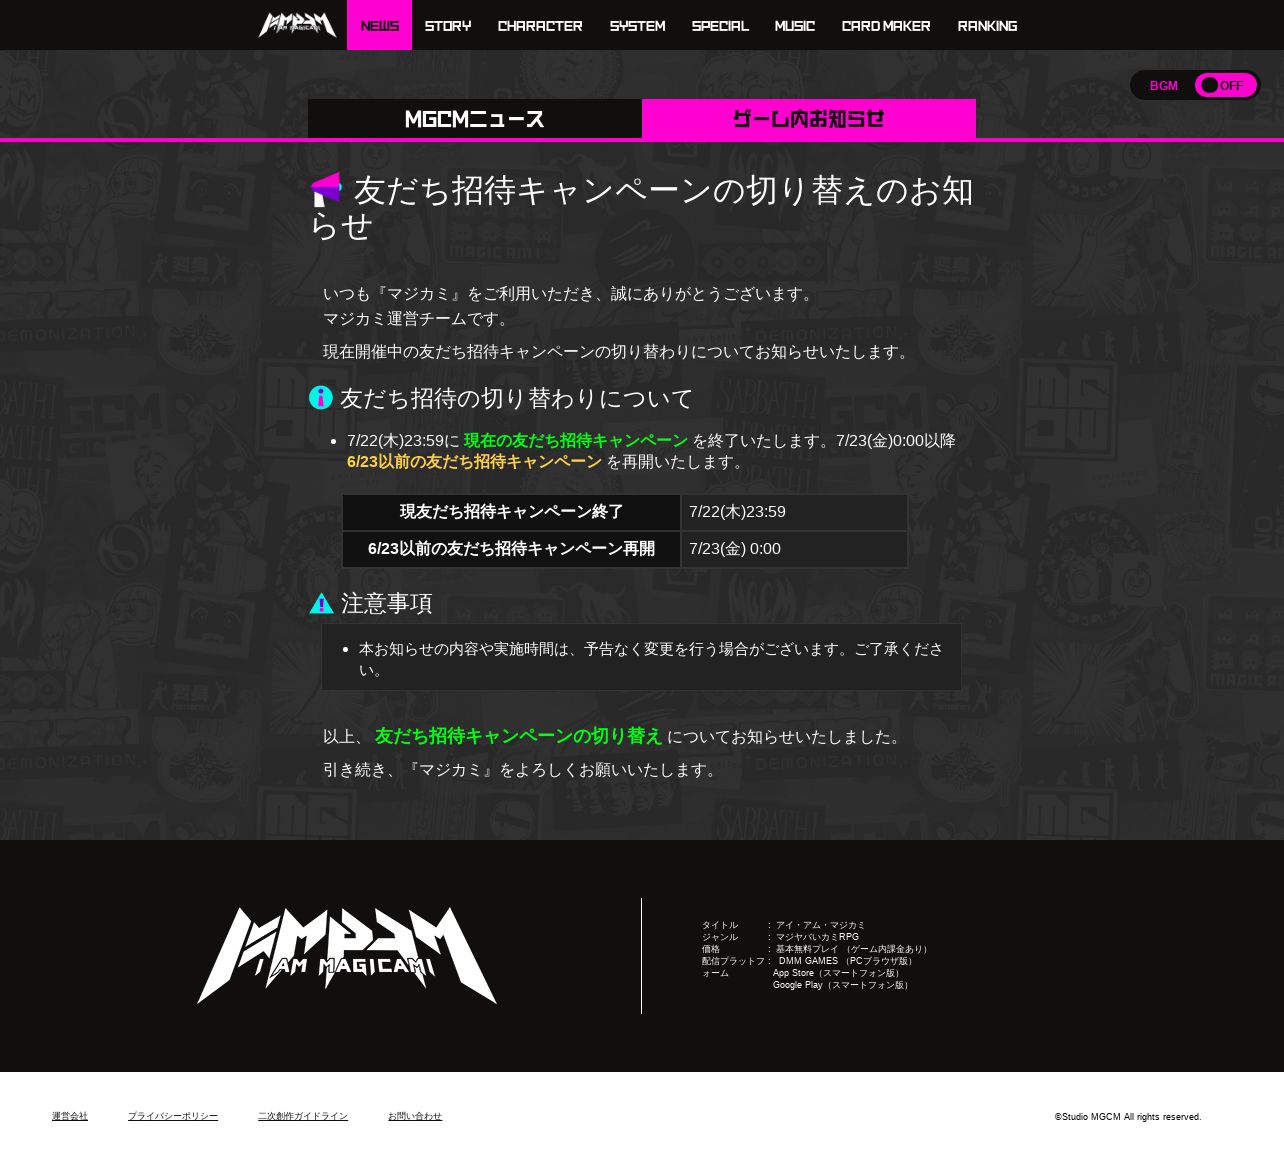Click the 注意事項 heading text
Viewport: 1284px width, 1161px height.
pos(387,603)
